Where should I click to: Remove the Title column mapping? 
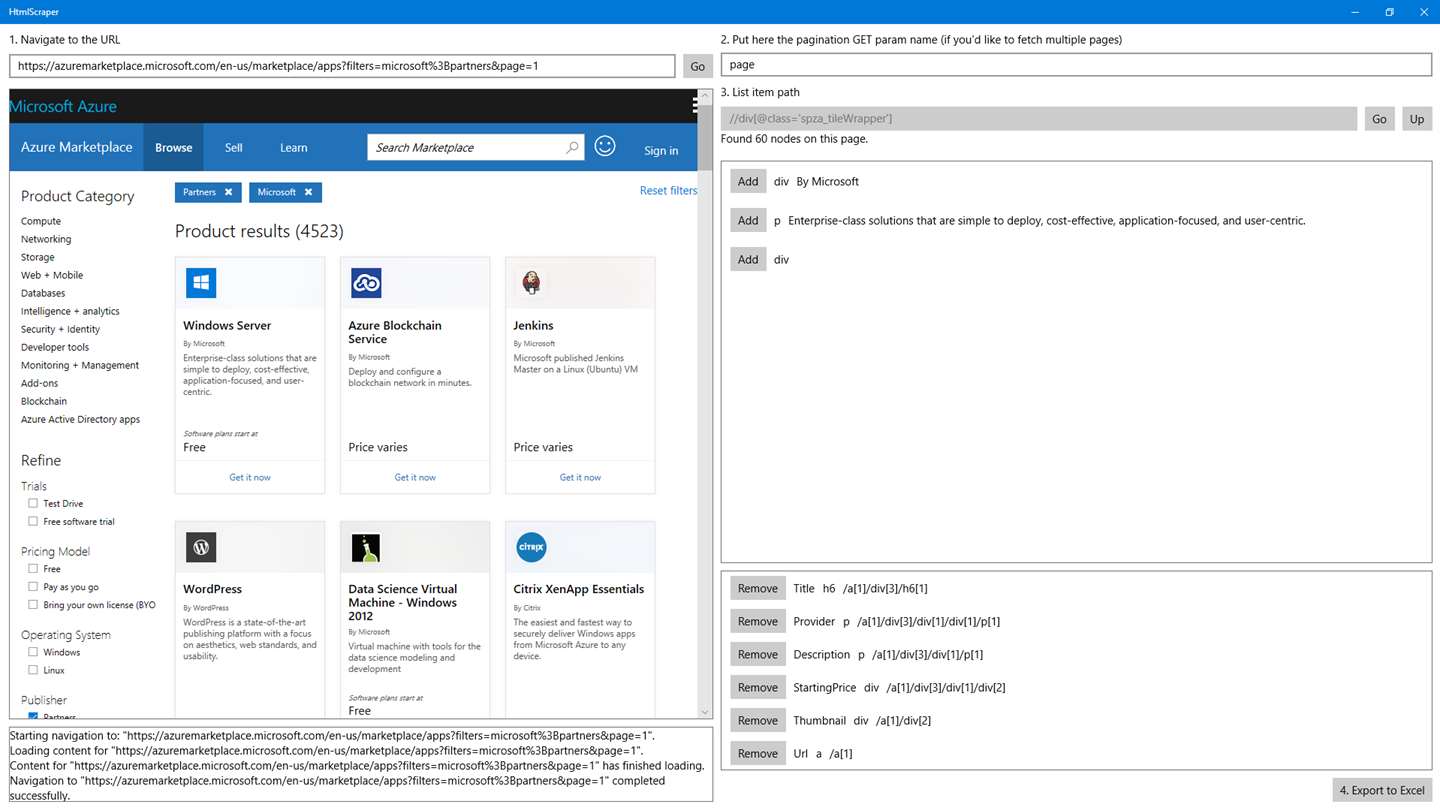(758, 588)
